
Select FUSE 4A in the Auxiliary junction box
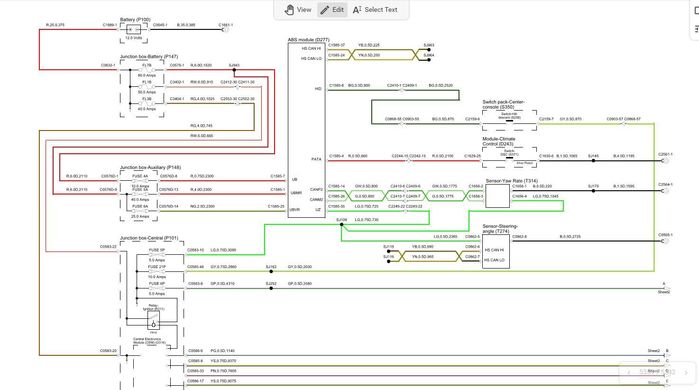[140, 177]
